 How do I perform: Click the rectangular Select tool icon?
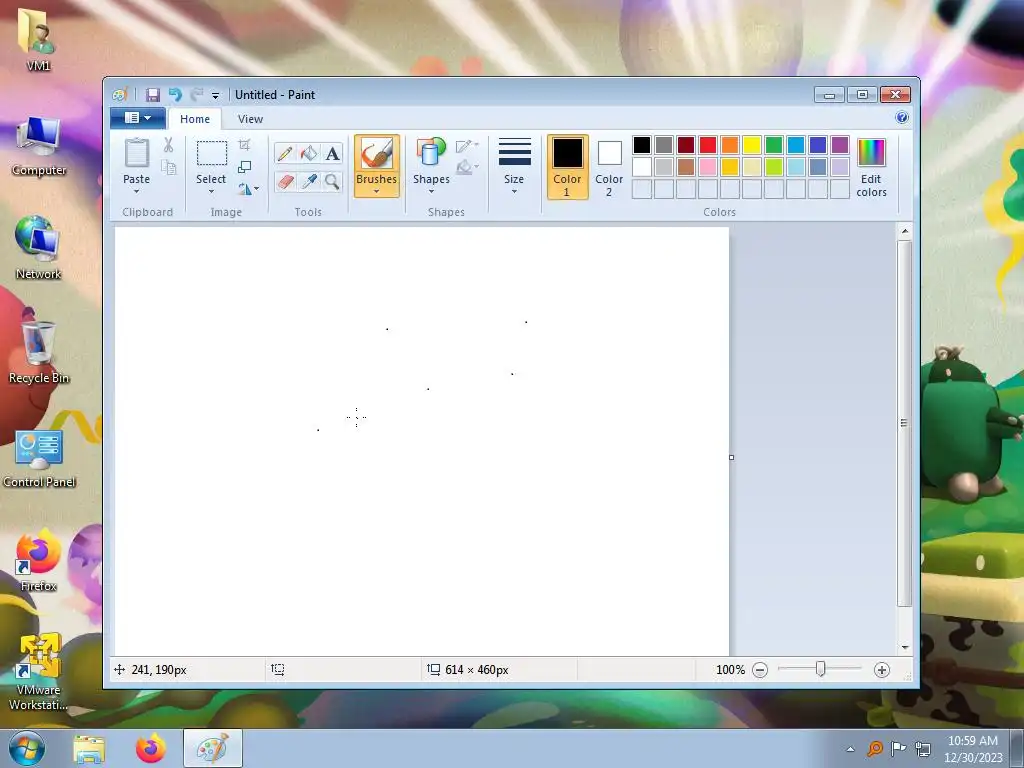212,153
